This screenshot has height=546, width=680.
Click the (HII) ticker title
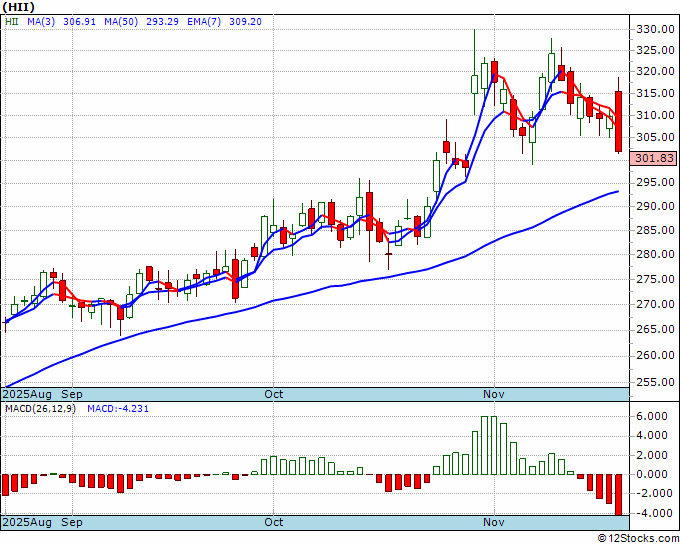18,7
